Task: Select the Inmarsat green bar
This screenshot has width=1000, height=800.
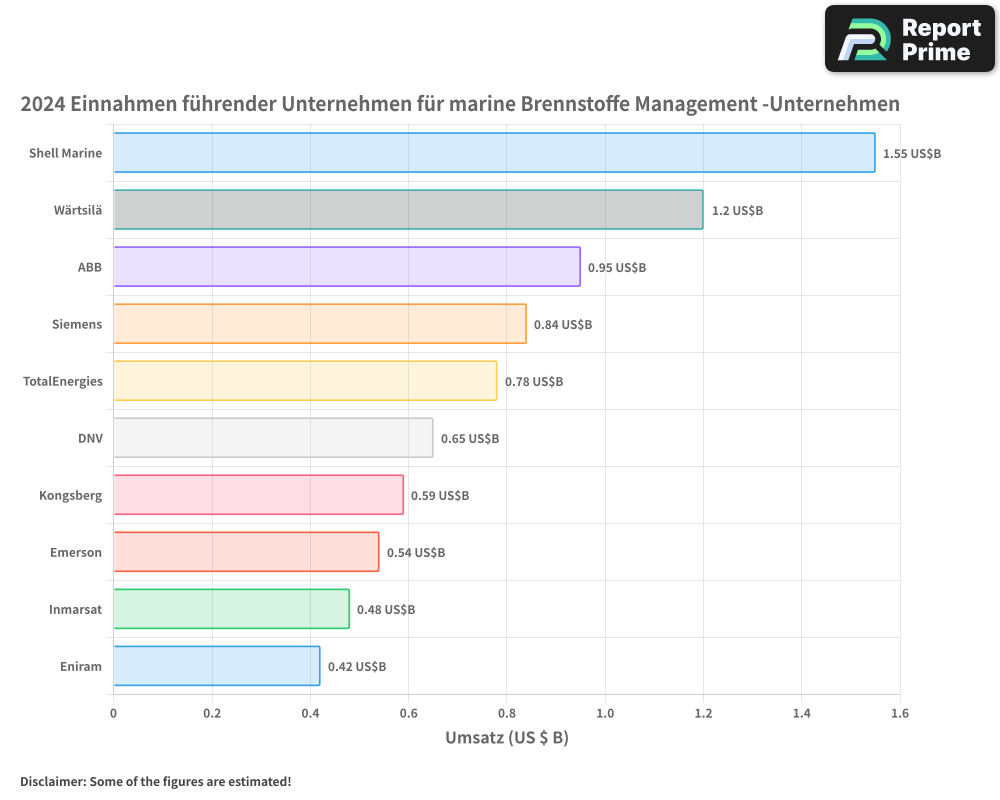Action: tap(230, 609)
